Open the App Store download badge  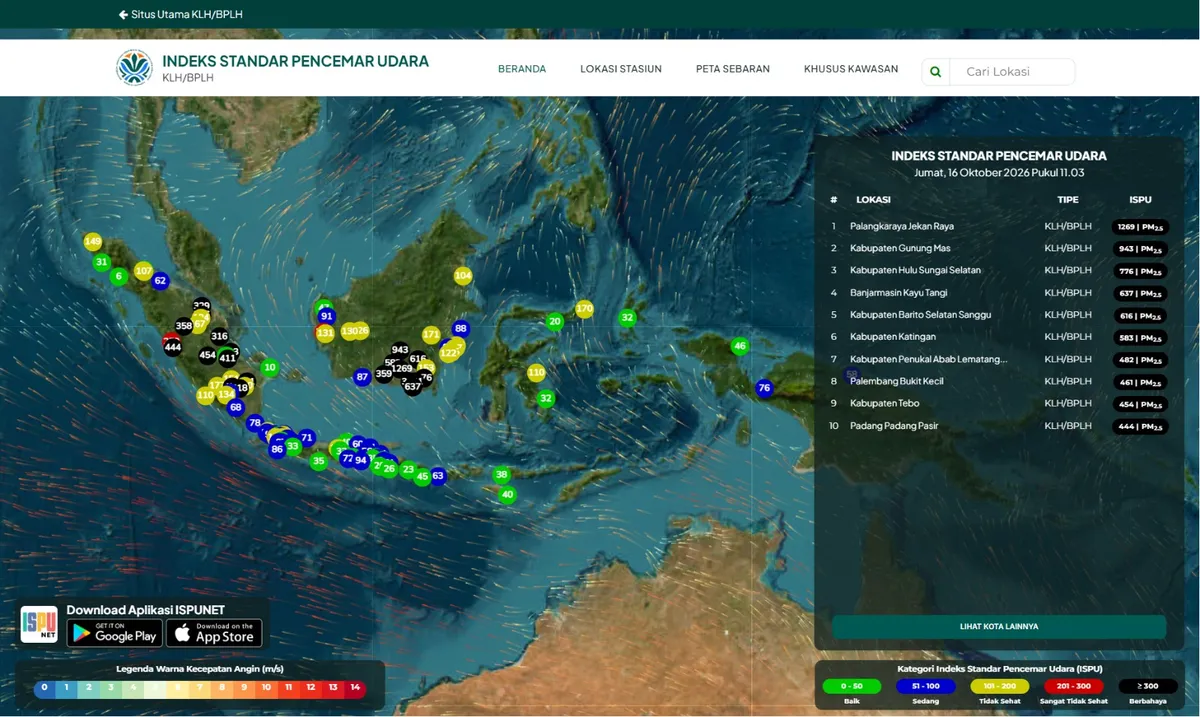click(214, 633)
